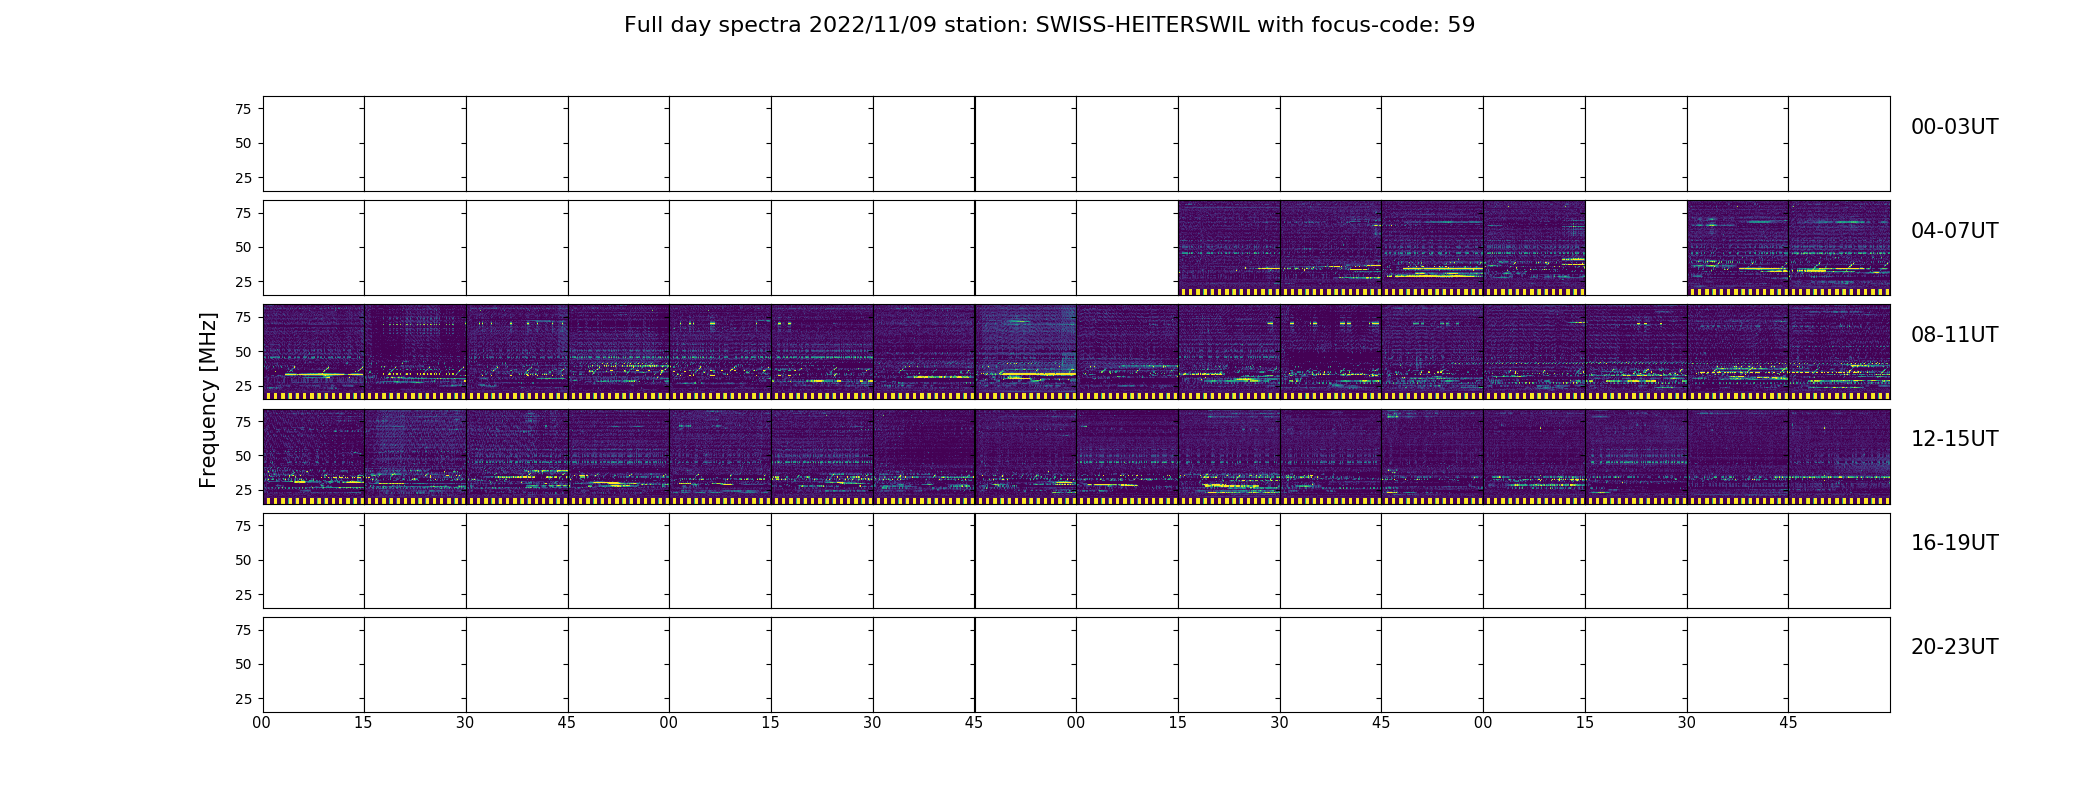Open the first spectrogram segment in the 04-07UT row

pyautogui.click(x=1229, y=247)
